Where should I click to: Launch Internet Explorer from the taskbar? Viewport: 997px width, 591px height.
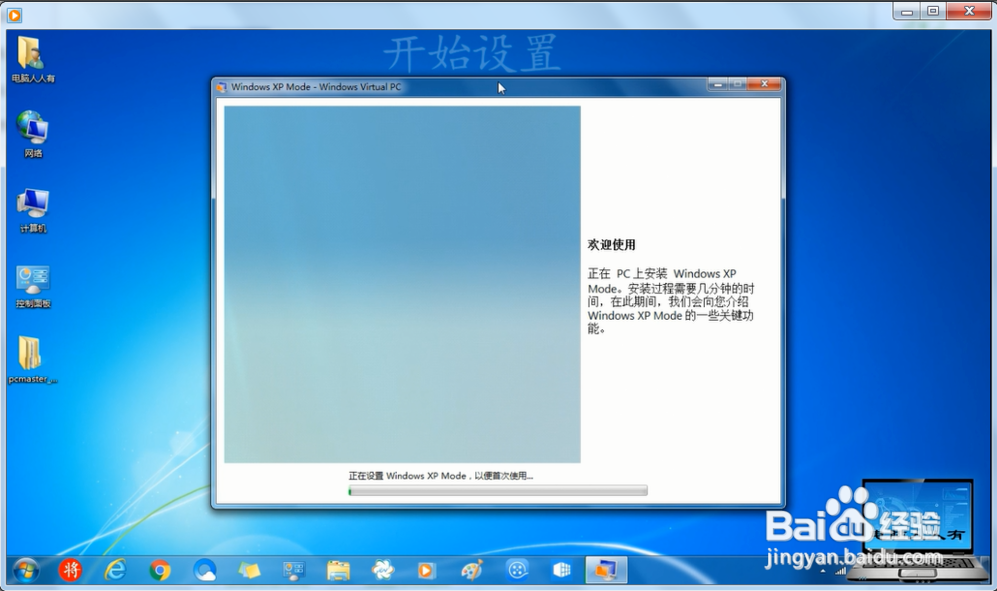coord(115,570)
